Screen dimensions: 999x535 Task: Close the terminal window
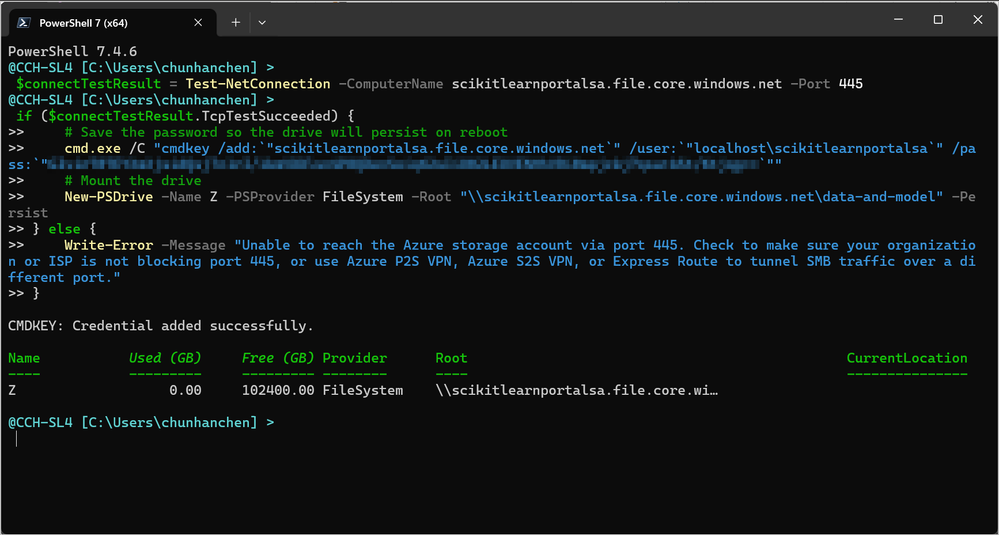coord(977,20)
